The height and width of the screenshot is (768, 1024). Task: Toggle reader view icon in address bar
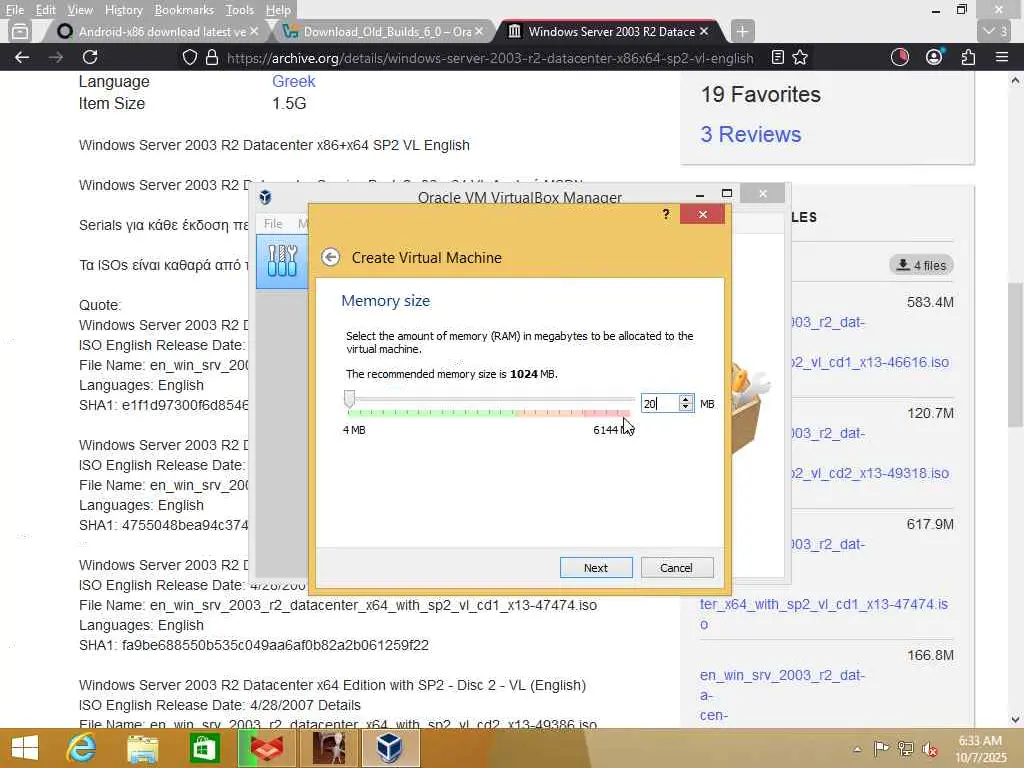click(x=777, y=57)
